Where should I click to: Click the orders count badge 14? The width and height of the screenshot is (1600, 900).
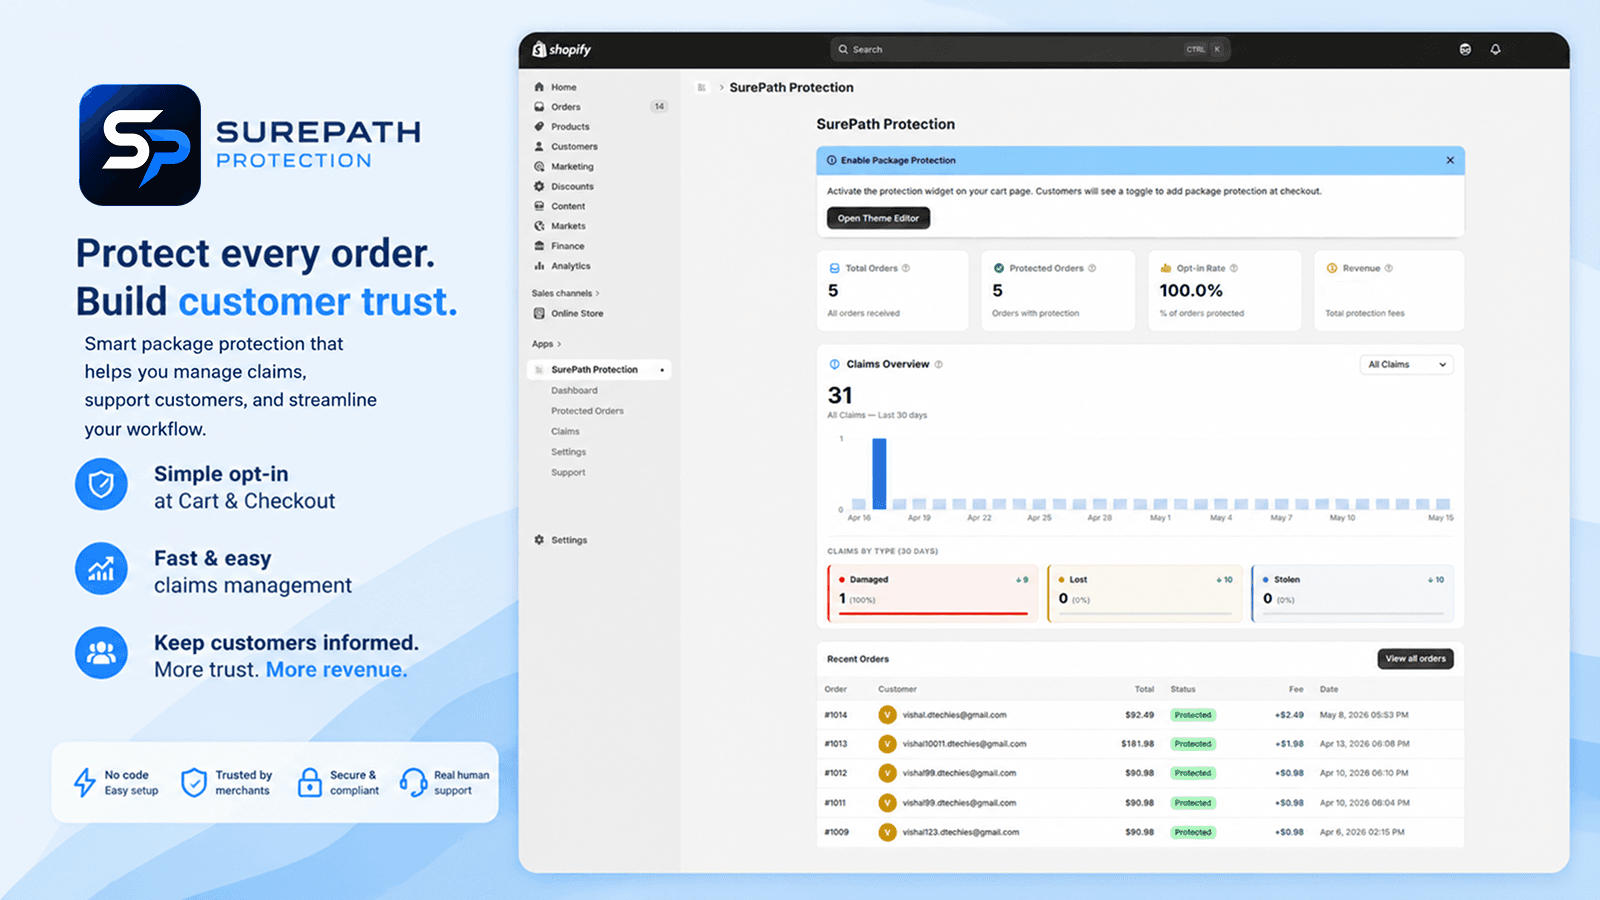pos(659,107)
